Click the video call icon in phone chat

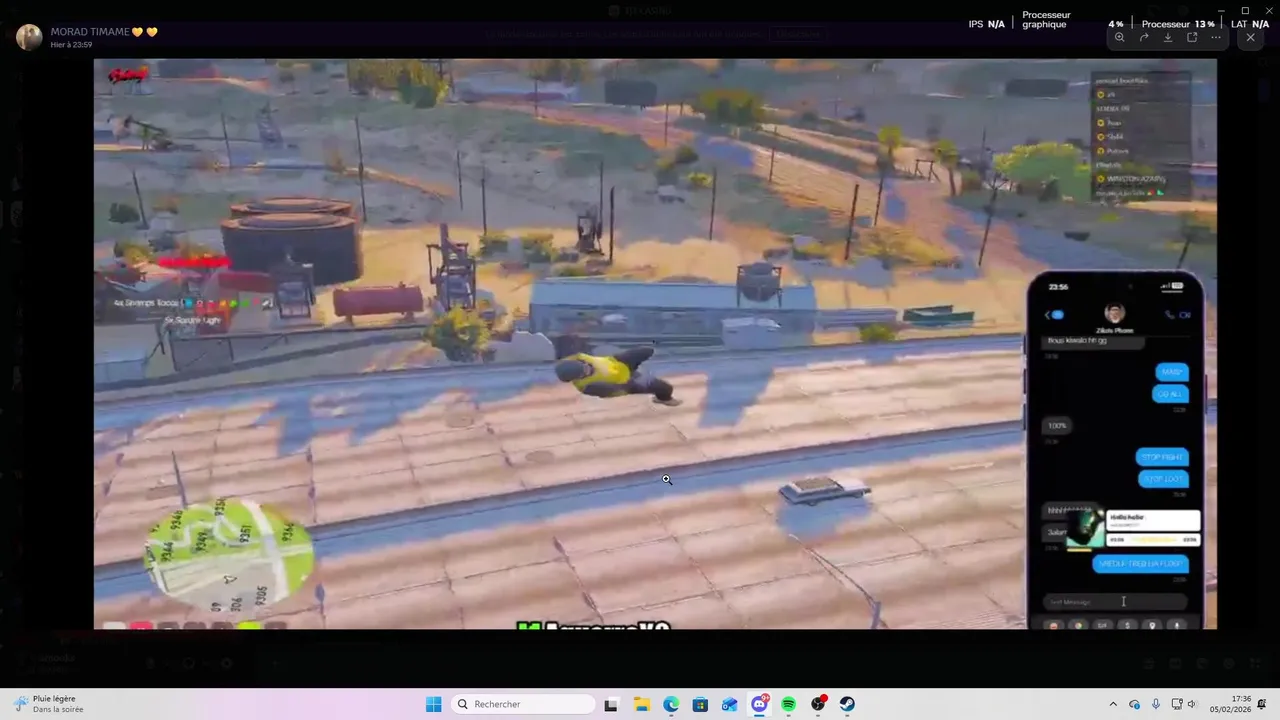[1185, 315]
